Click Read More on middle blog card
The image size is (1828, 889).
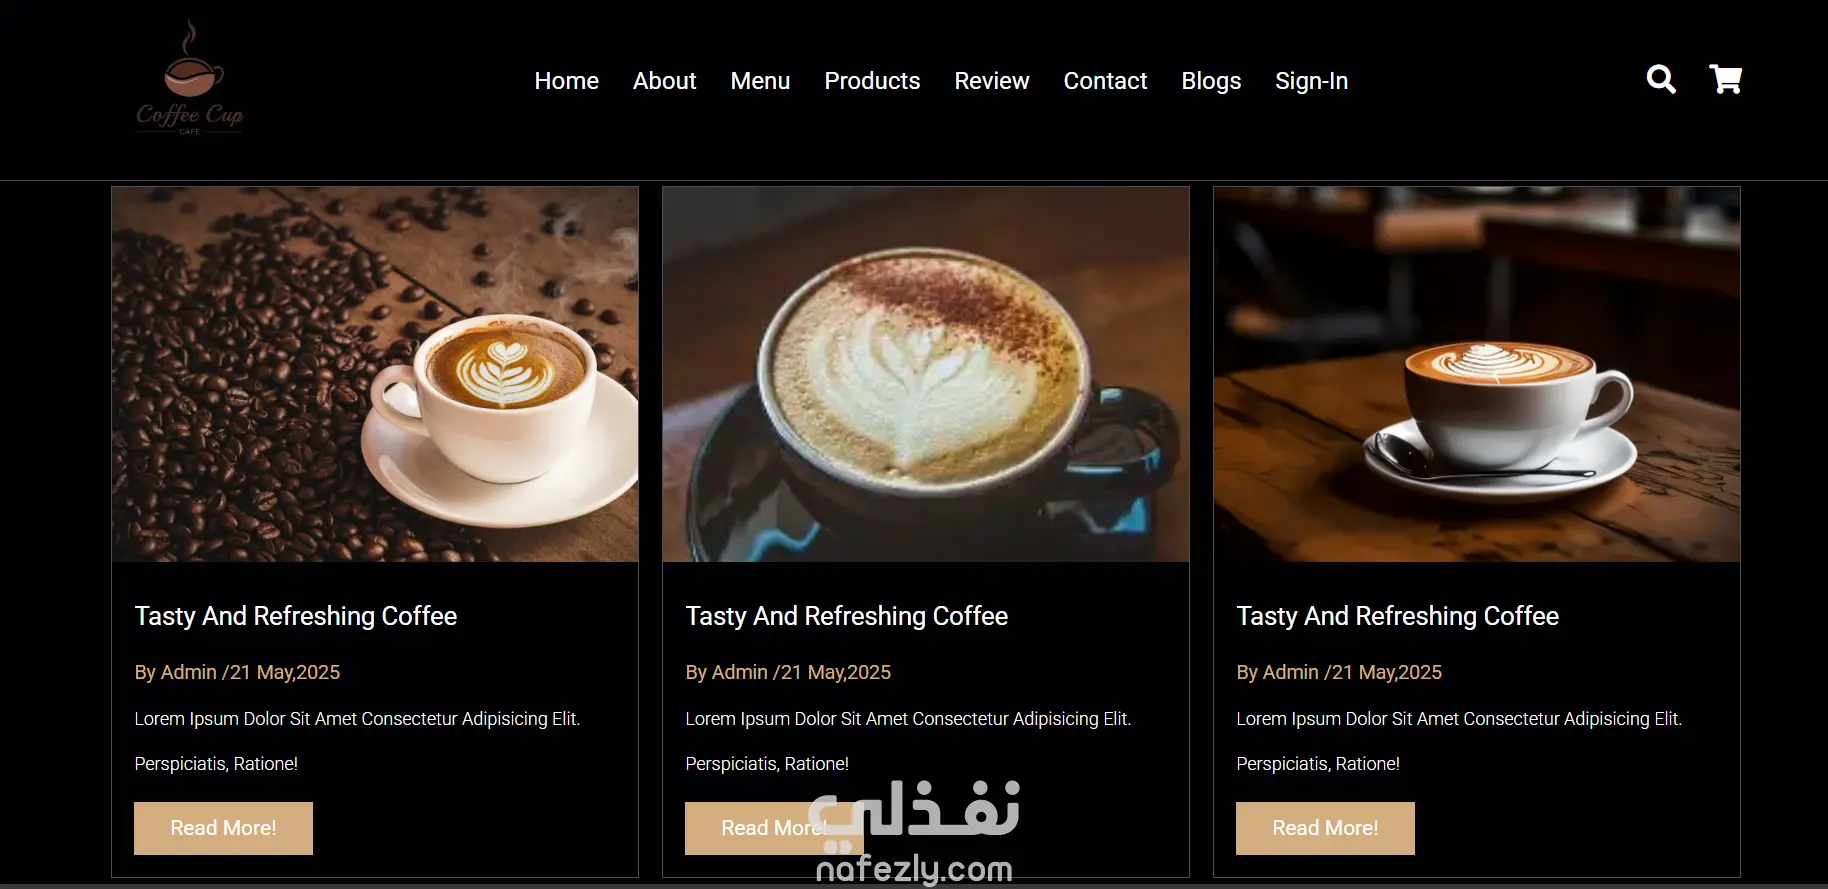coord(774,828)
